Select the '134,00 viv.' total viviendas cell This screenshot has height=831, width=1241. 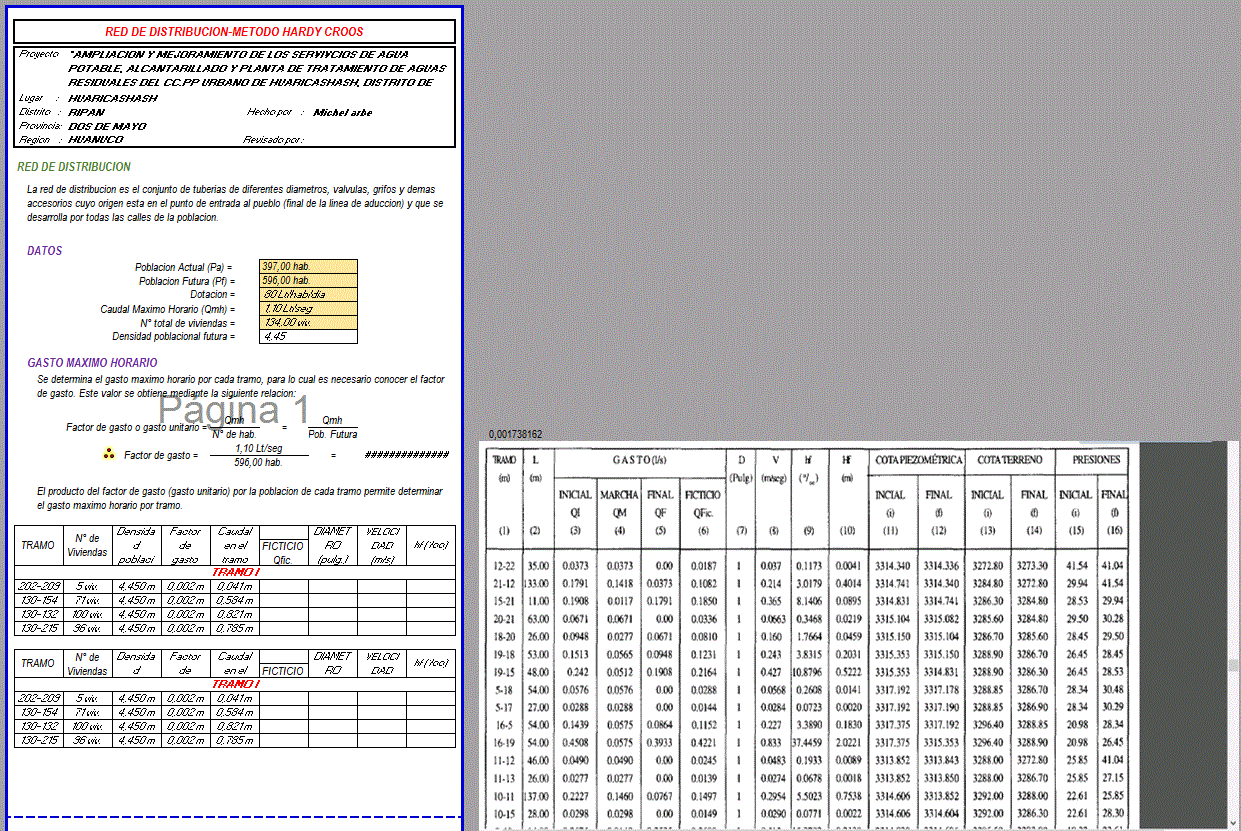coord(308,323)
